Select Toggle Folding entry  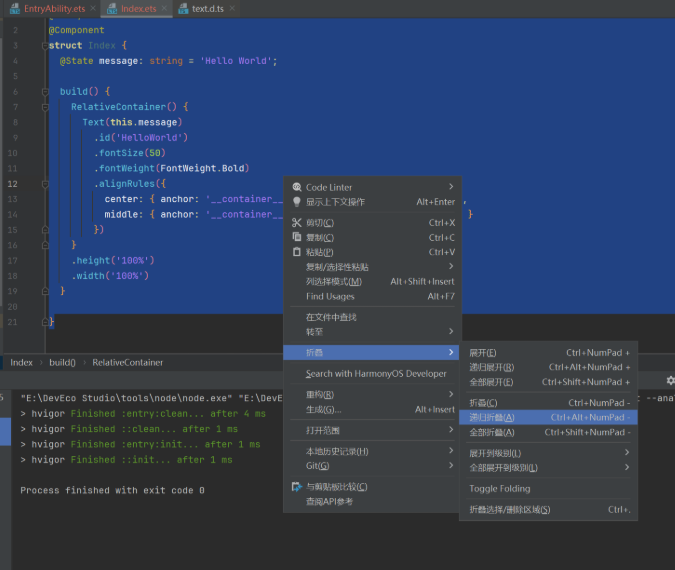pyautogui.click(x=548, y=489)
